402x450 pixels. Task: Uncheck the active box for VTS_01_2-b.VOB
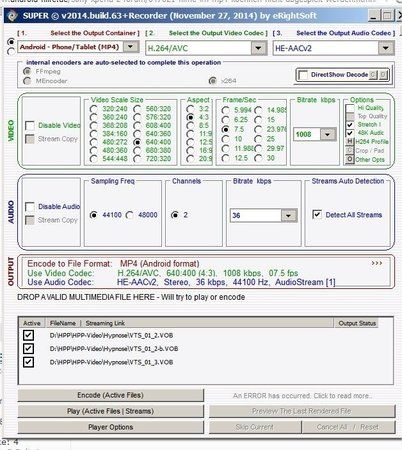click(28, 349)
